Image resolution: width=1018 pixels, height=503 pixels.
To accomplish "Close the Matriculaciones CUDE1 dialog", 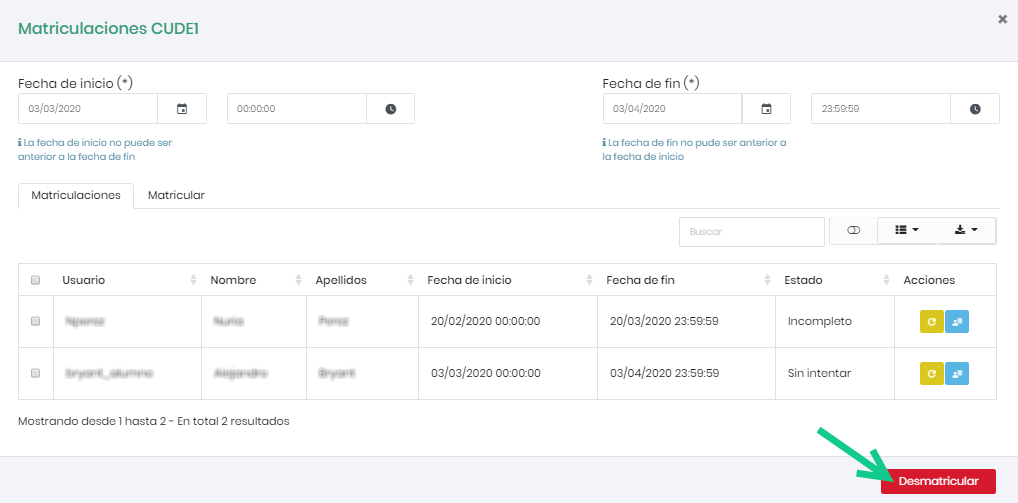I will coord(1002,19).
